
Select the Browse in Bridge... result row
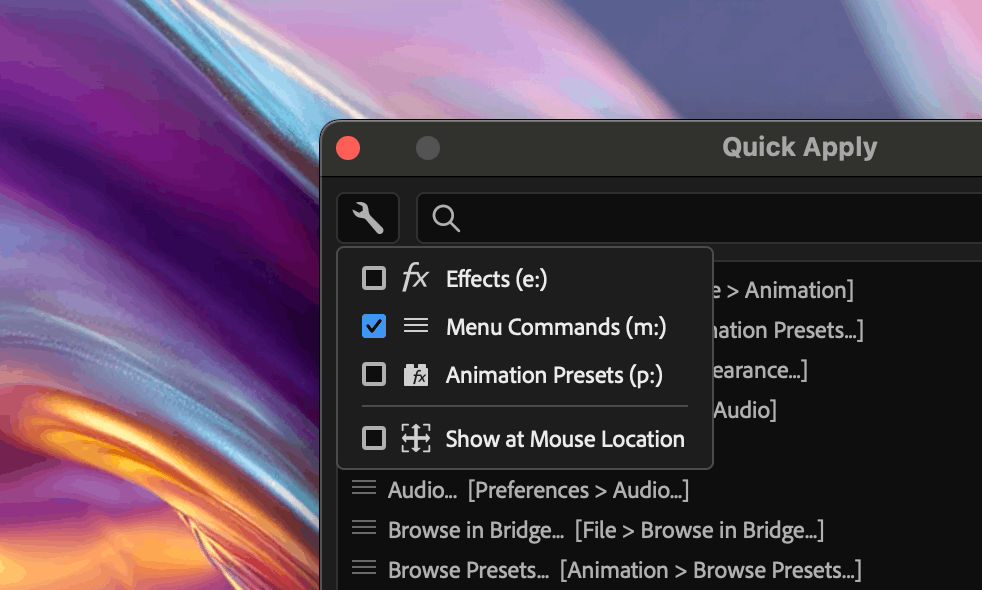606,530
